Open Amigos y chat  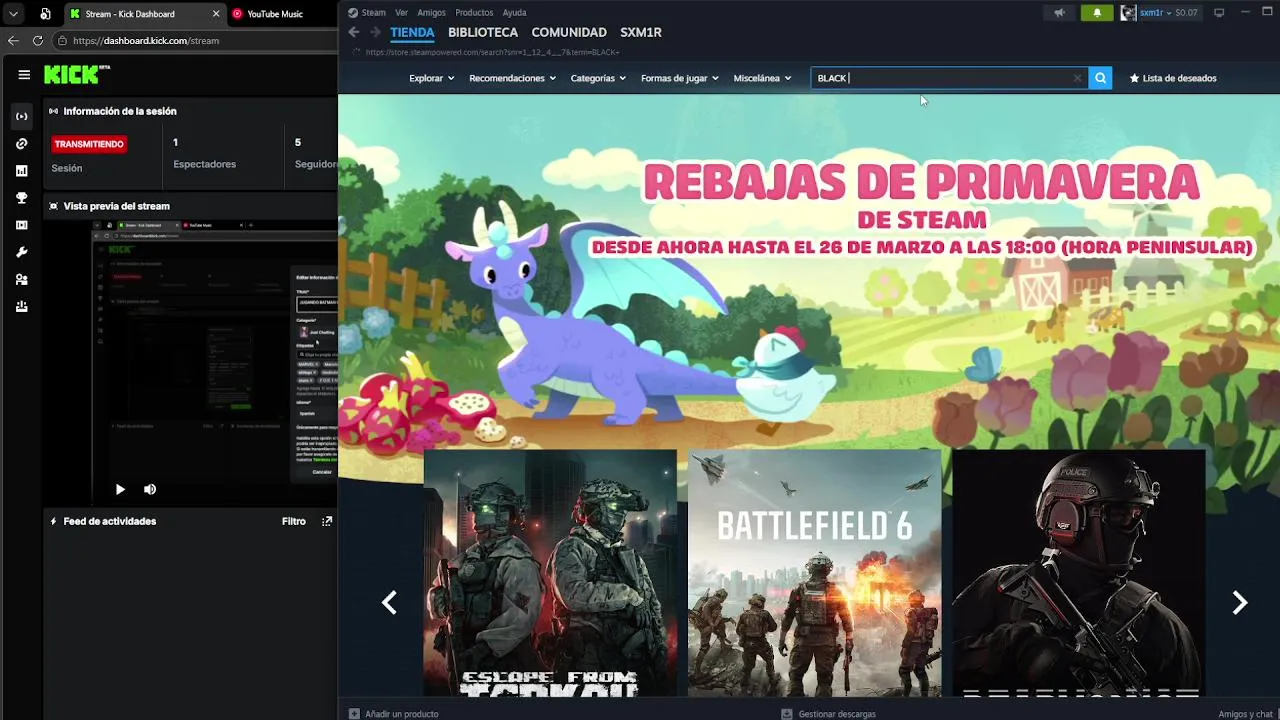(x=1245, y=714)
